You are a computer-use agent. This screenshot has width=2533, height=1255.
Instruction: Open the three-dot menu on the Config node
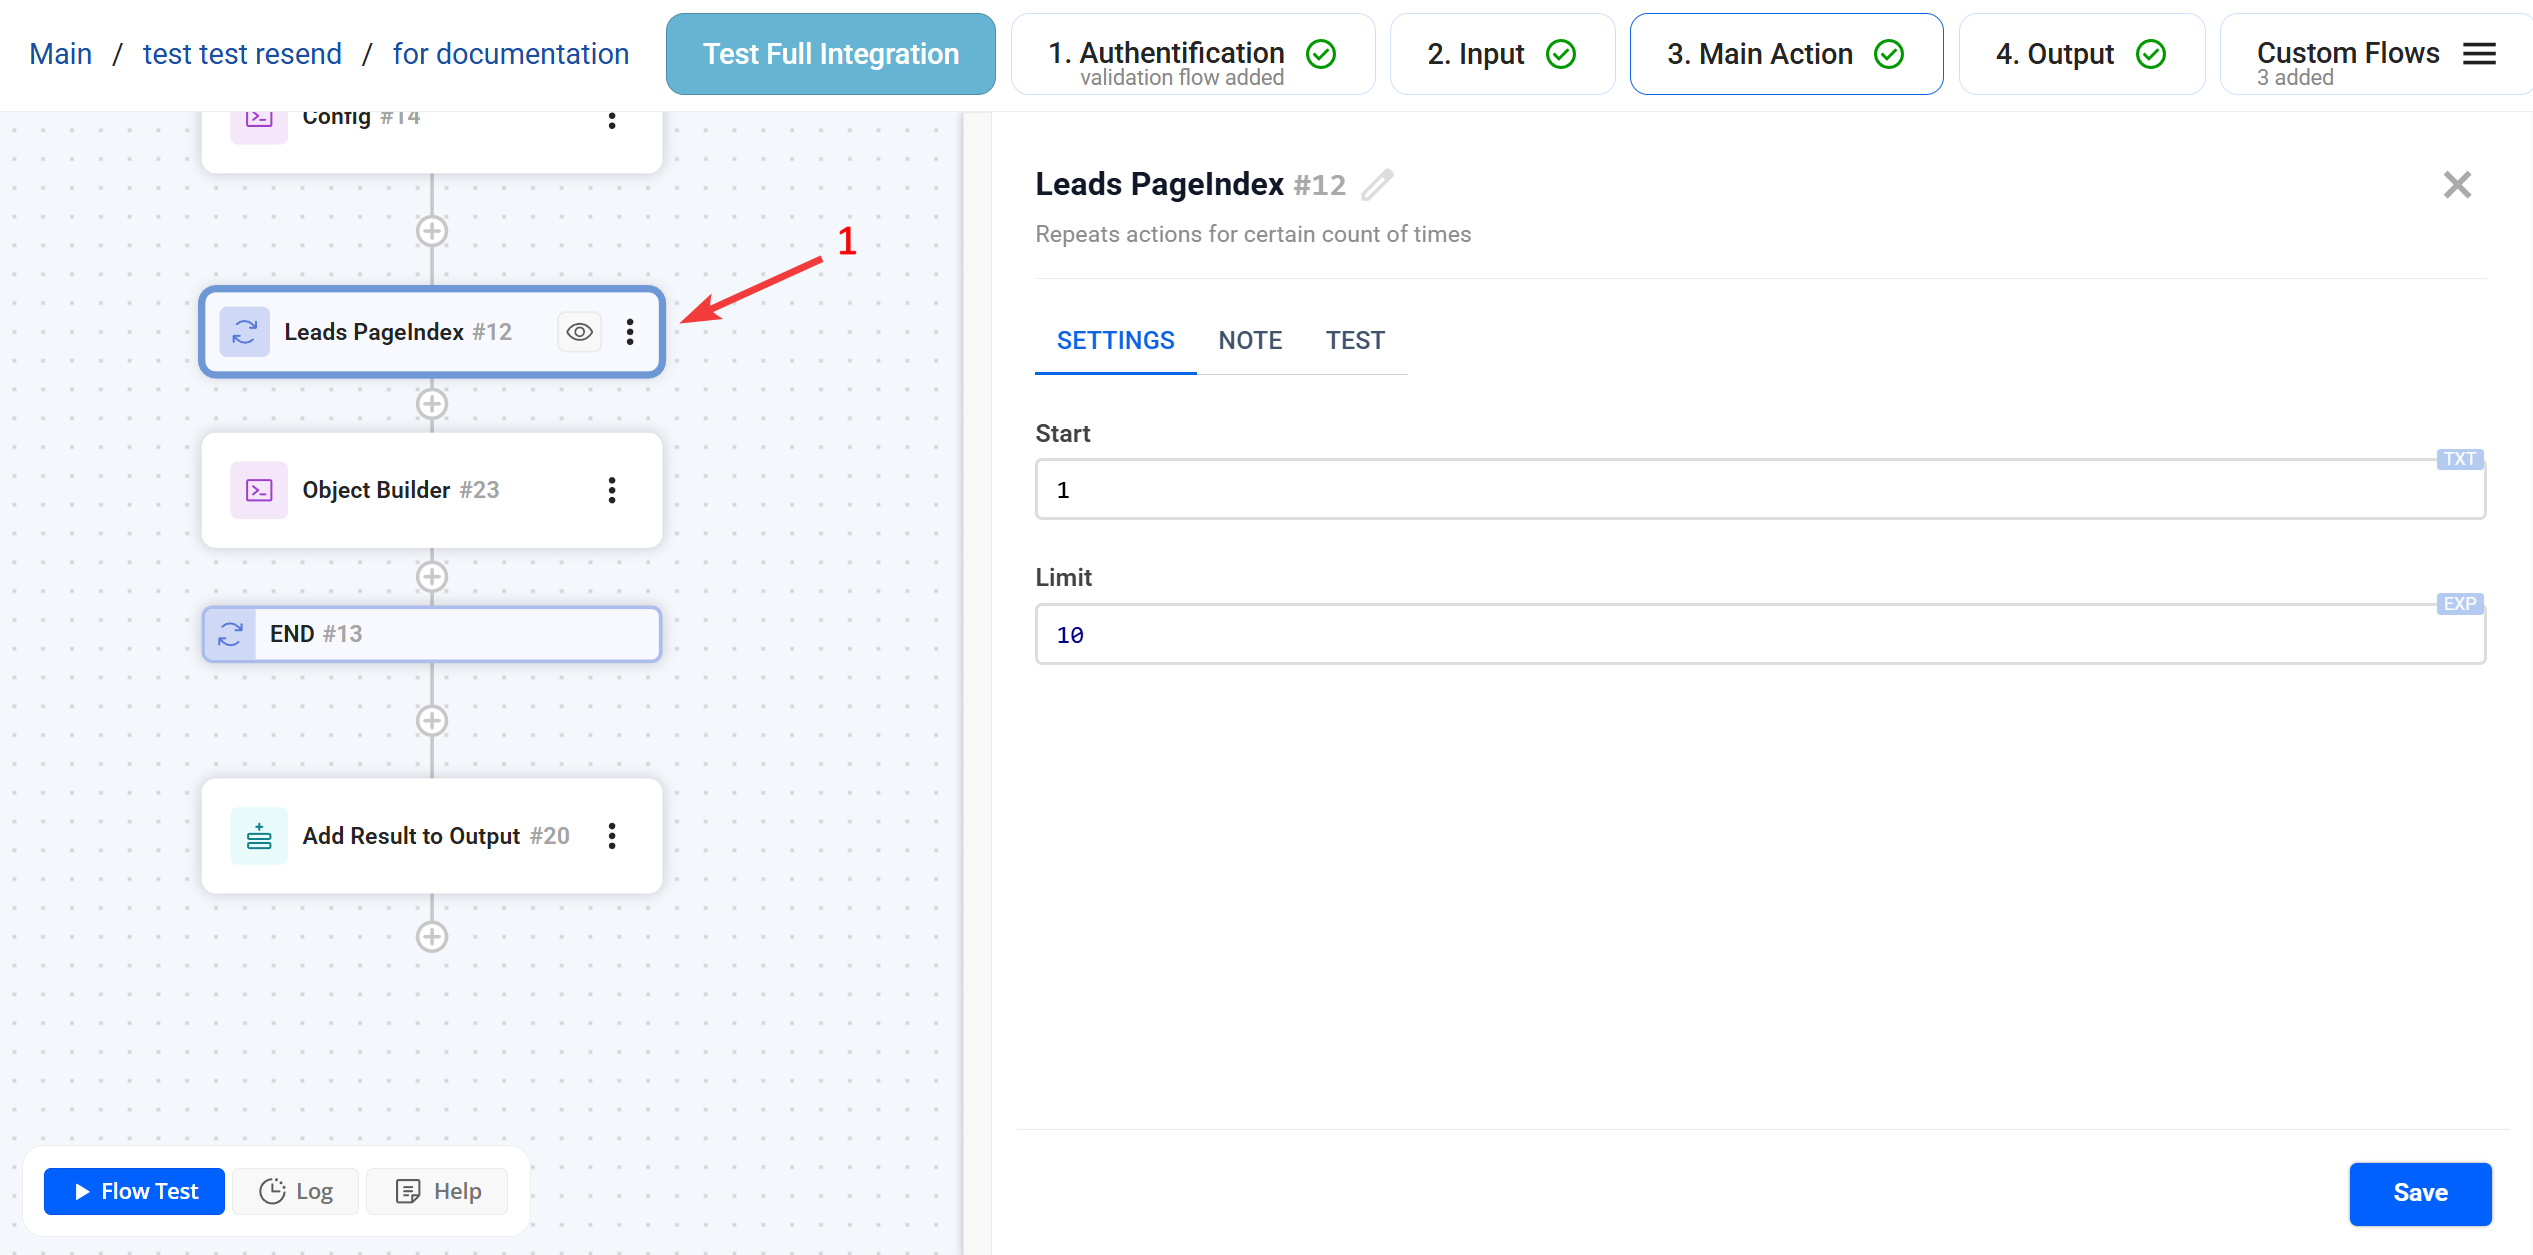point(612,120)
